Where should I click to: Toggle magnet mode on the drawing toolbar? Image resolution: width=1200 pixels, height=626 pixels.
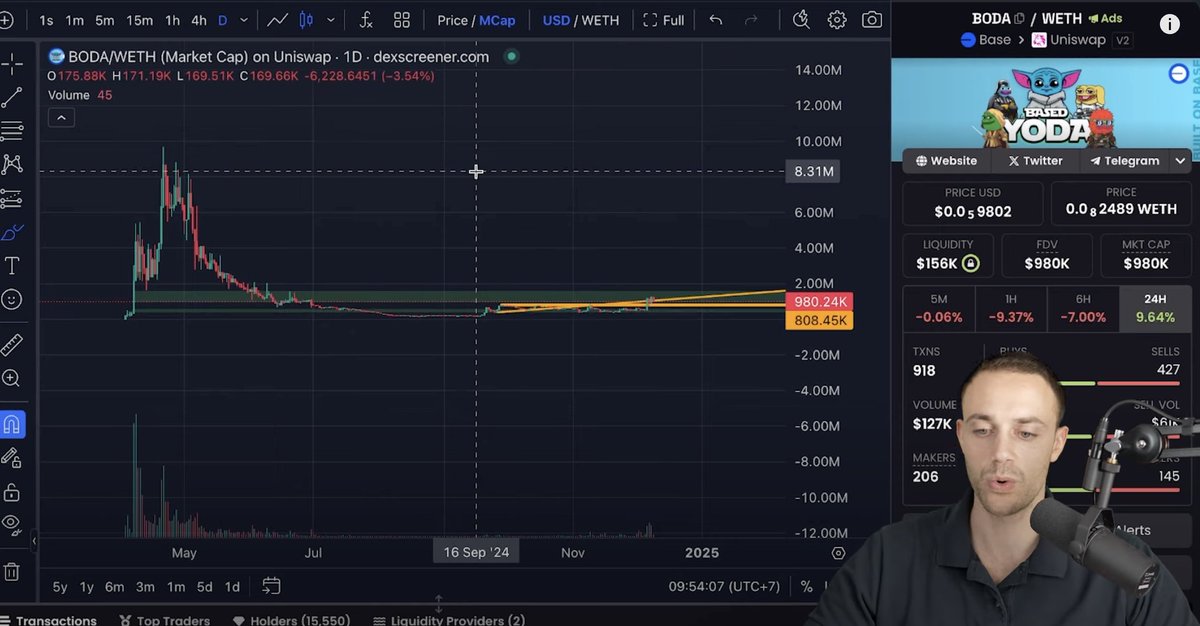tap(12, 424)
